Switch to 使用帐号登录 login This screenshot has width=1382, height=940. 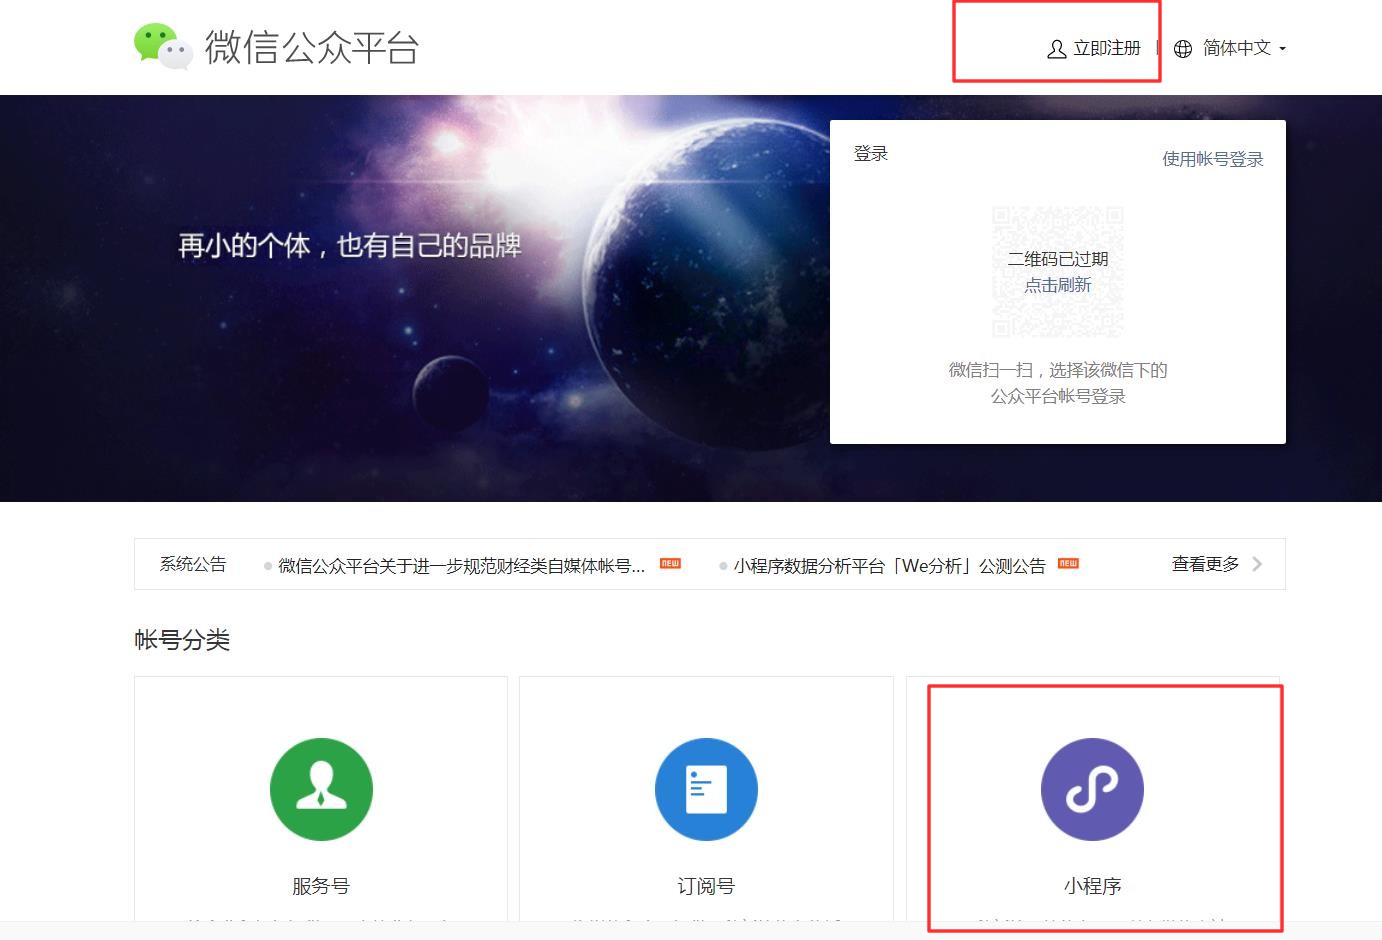point(1213,159)
